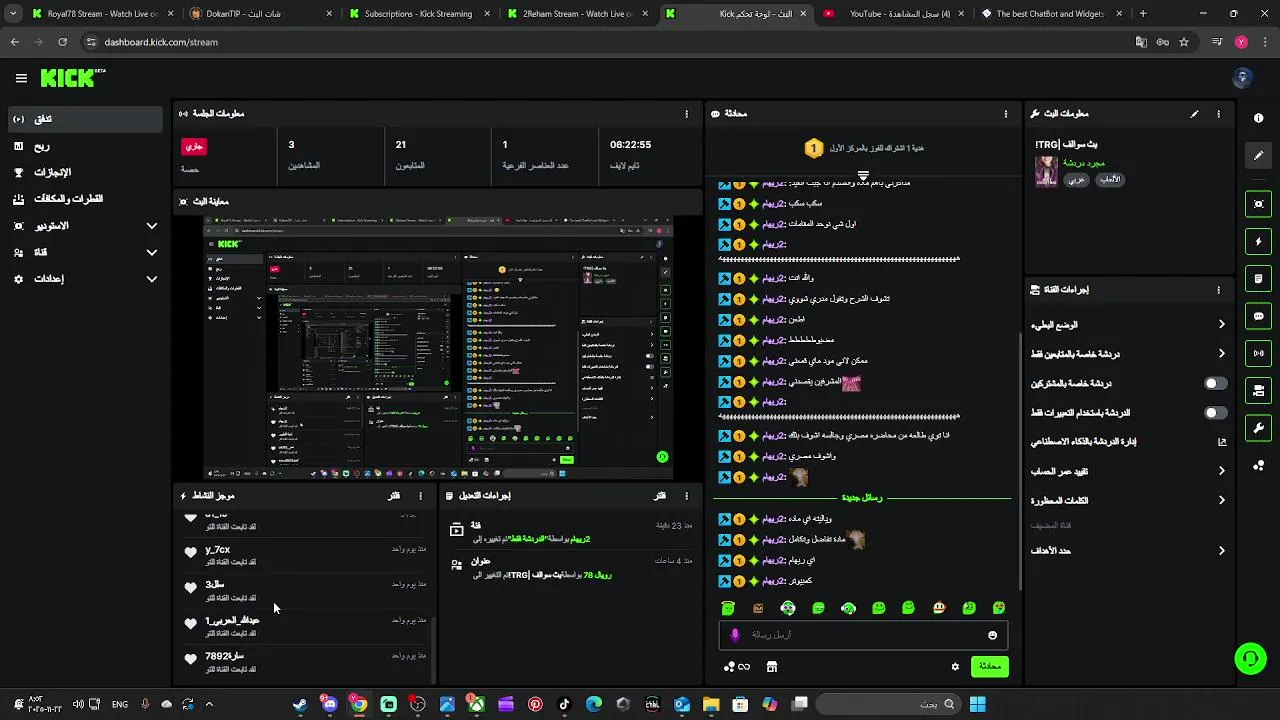
Task: Toggle the moderation log note widget in the right sidebar
Action: click(1258, 279)
